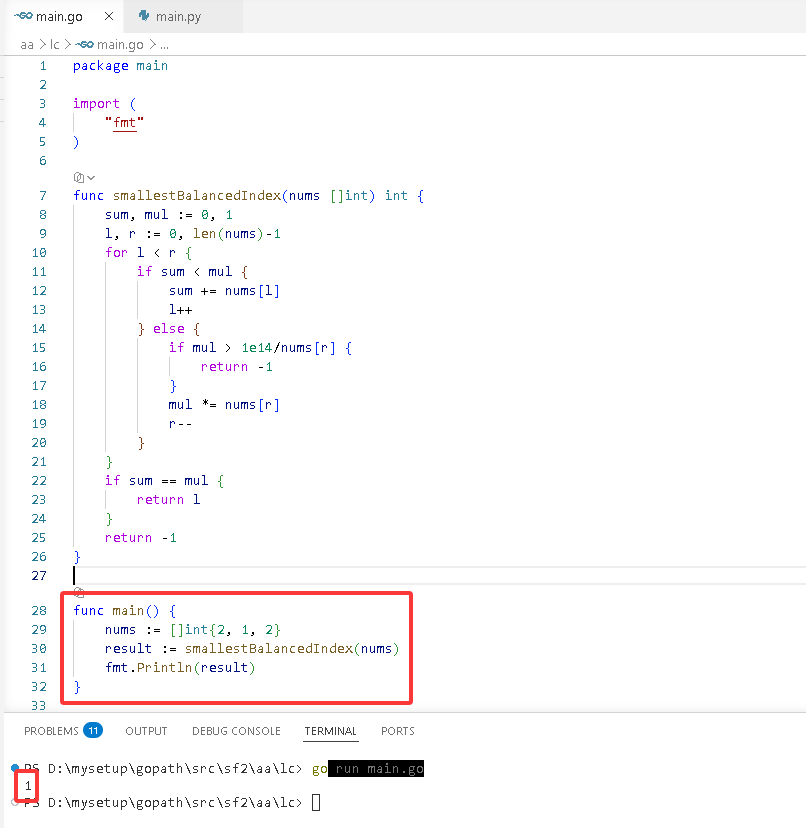Click the Go file icon on main.go tab
The width and height of the screenshot is (806, 828).
click(23, 16)
